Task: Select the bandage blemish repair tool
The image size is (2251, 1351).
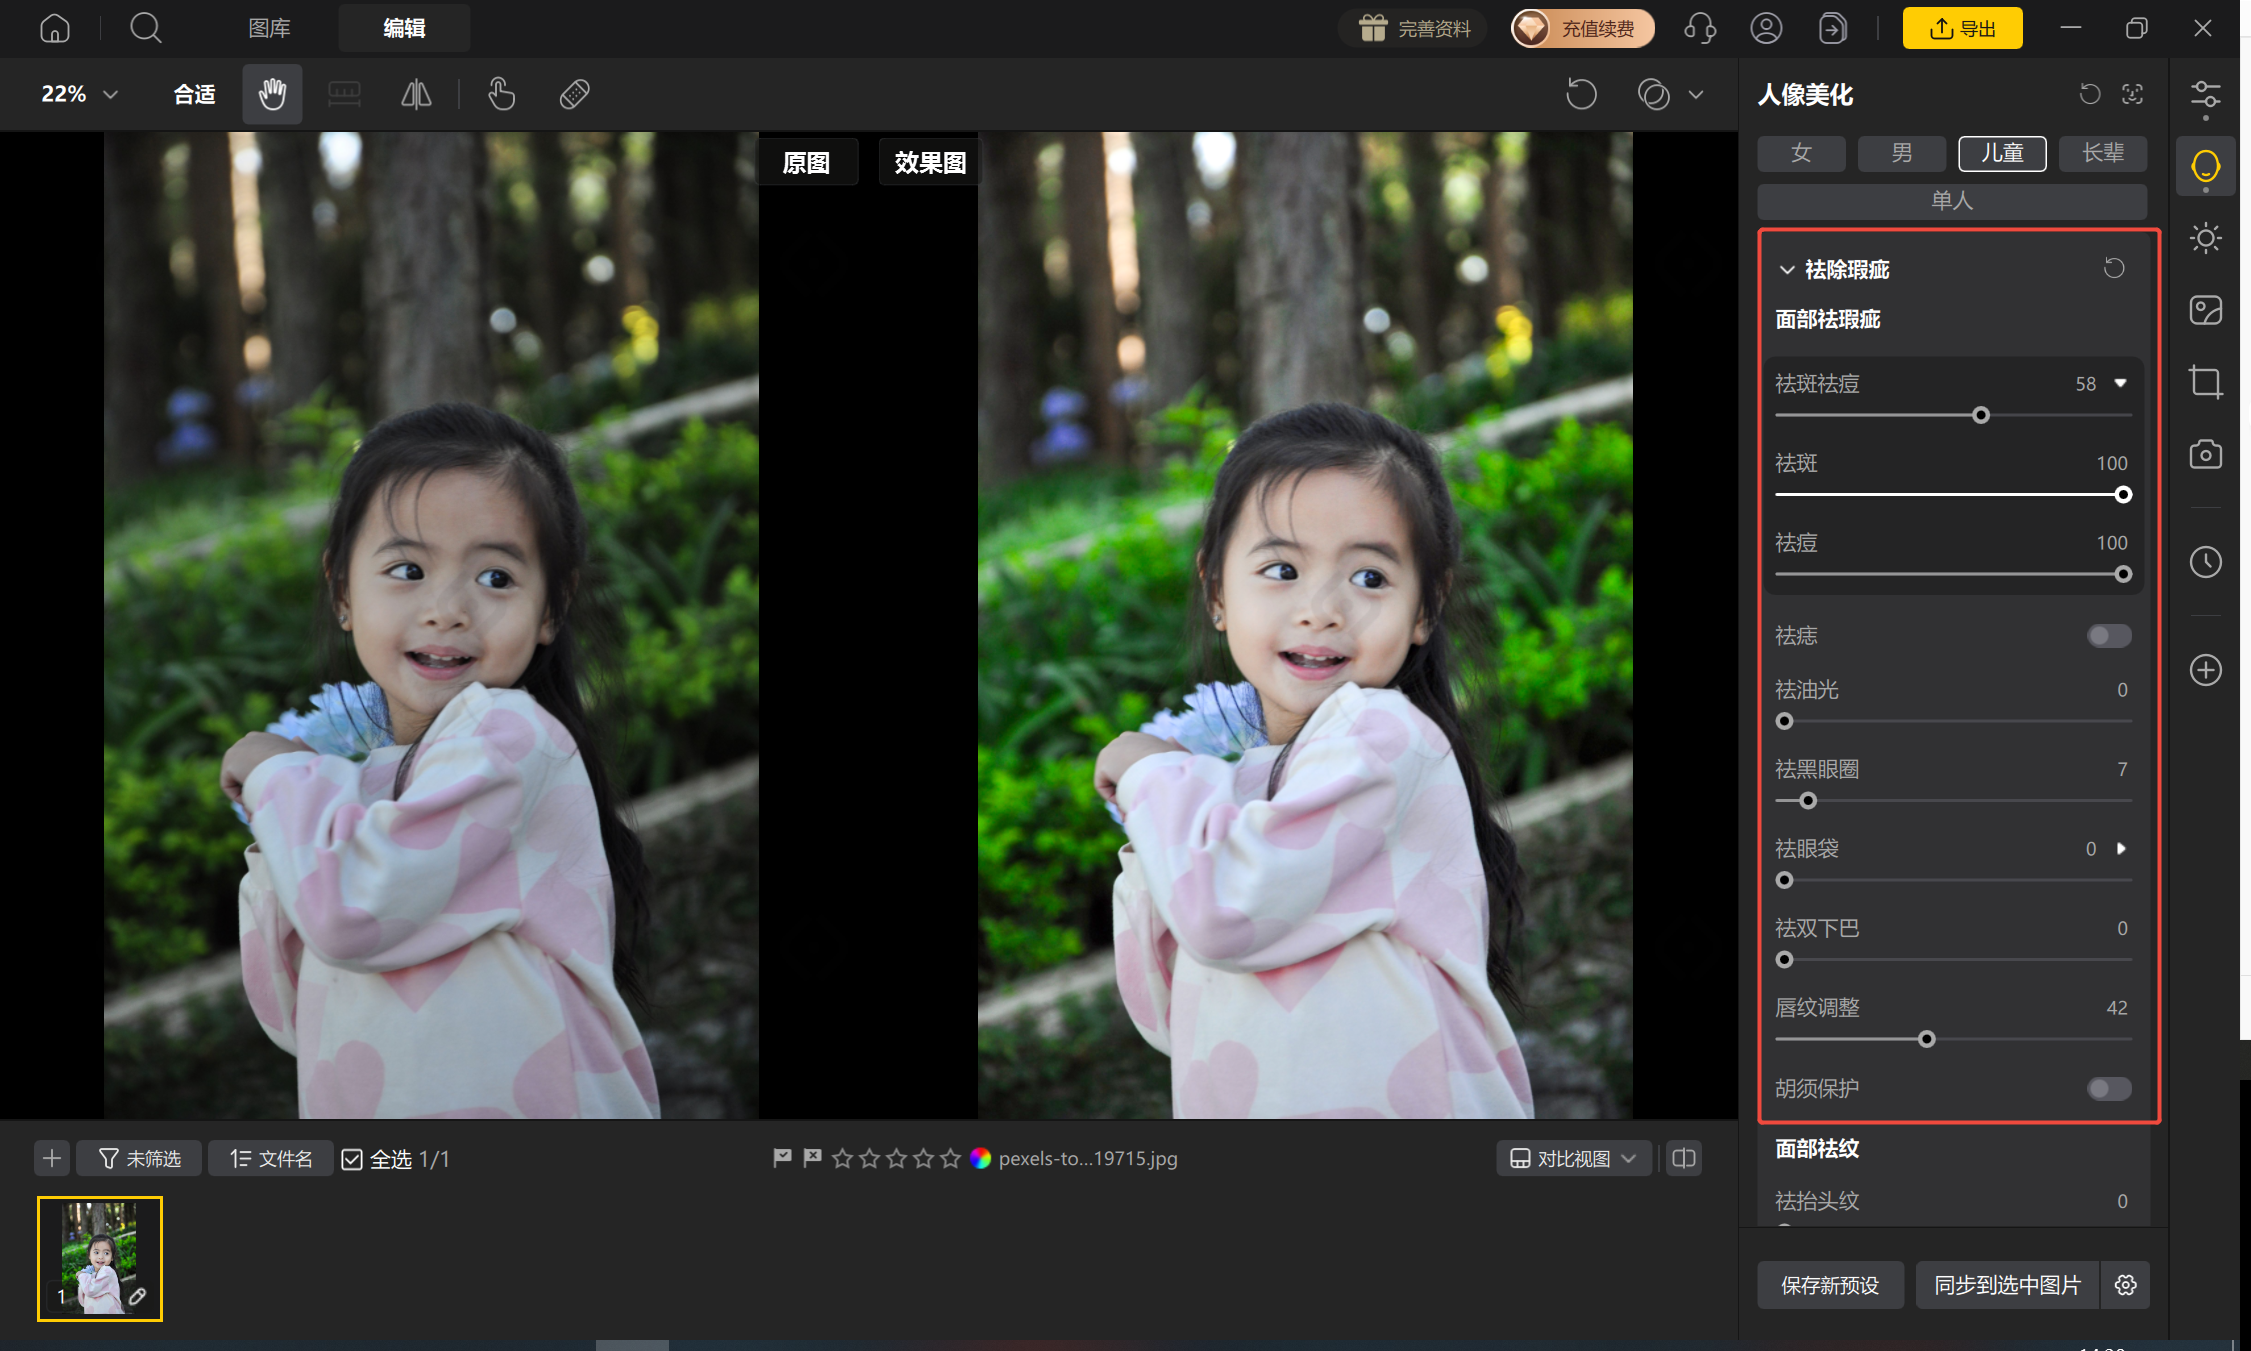Action: (x=574, y=94)
